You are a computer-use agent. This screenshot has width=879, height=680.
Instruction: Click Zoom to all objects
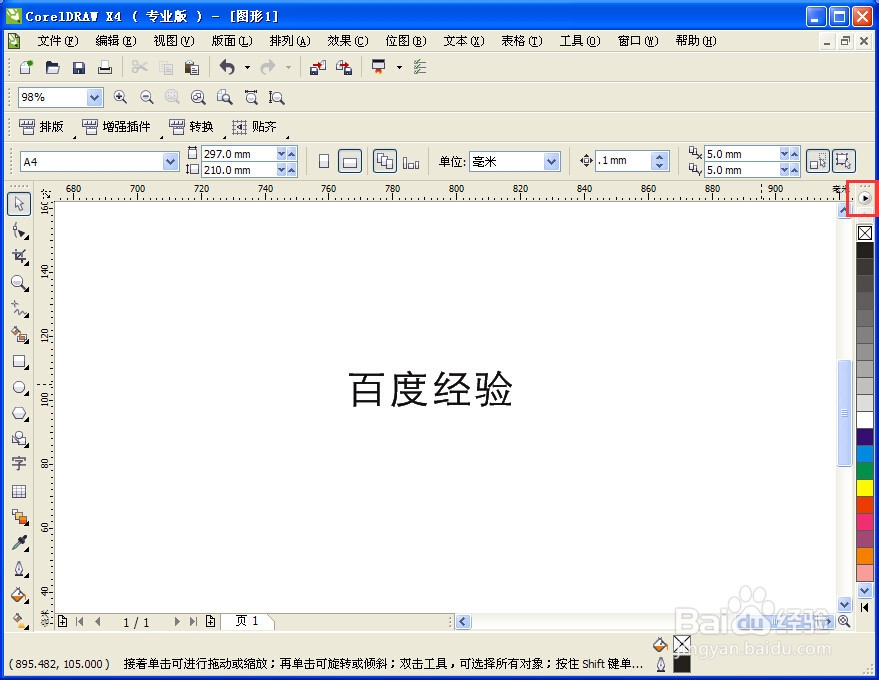point(198,98)
